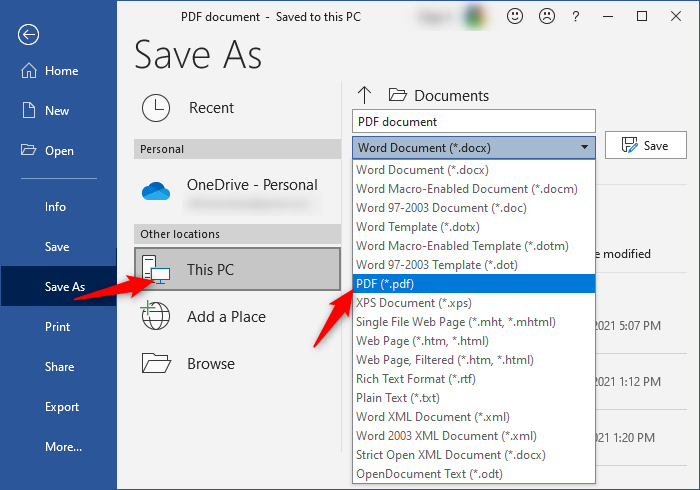This screenshot has height=490, width=700.
Task: Click the account profile picture
Action: [475, 17]
